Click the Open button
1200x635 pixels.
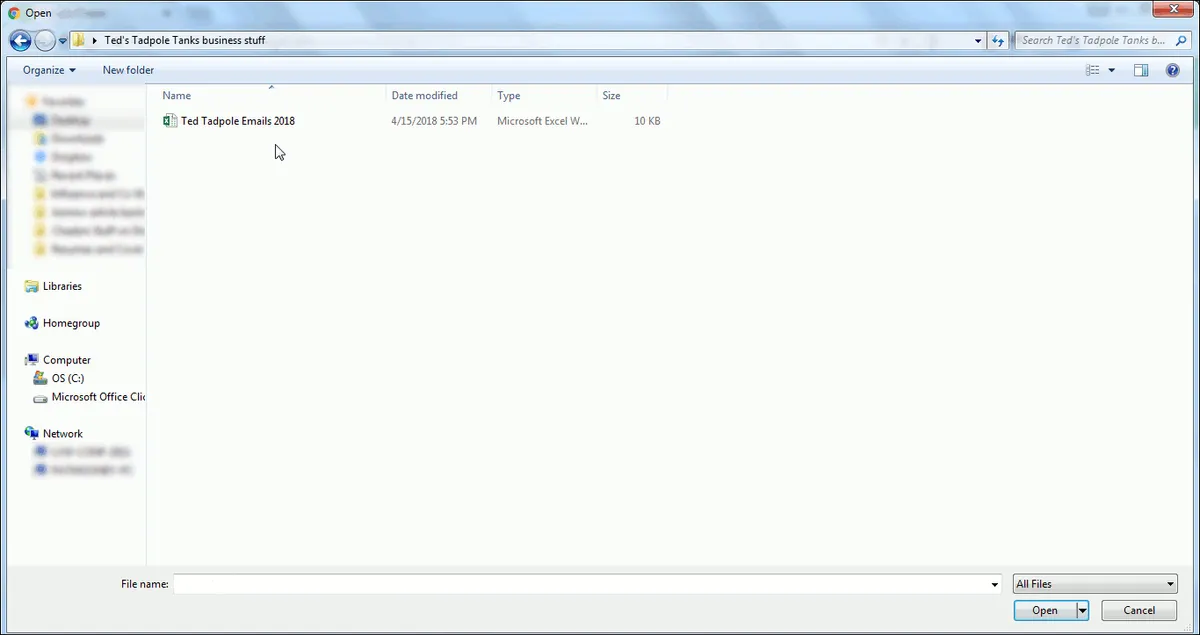1044,610
